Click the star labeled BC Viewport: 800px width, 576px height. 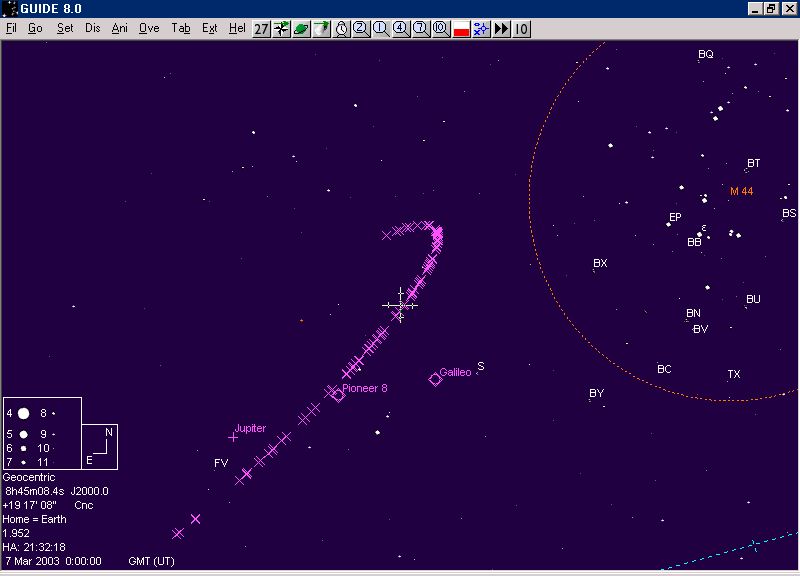pos(664,369)
